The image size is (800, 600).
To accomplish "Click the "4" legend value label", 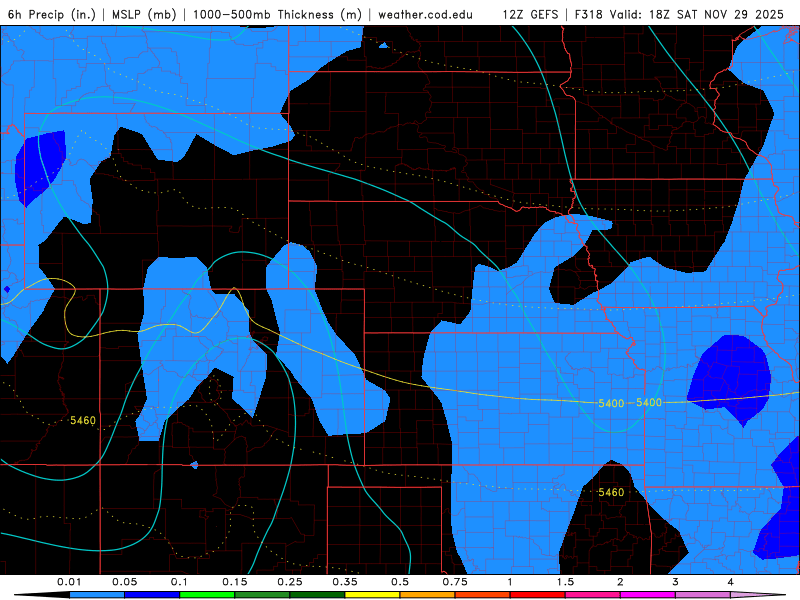I will [731, 582].
